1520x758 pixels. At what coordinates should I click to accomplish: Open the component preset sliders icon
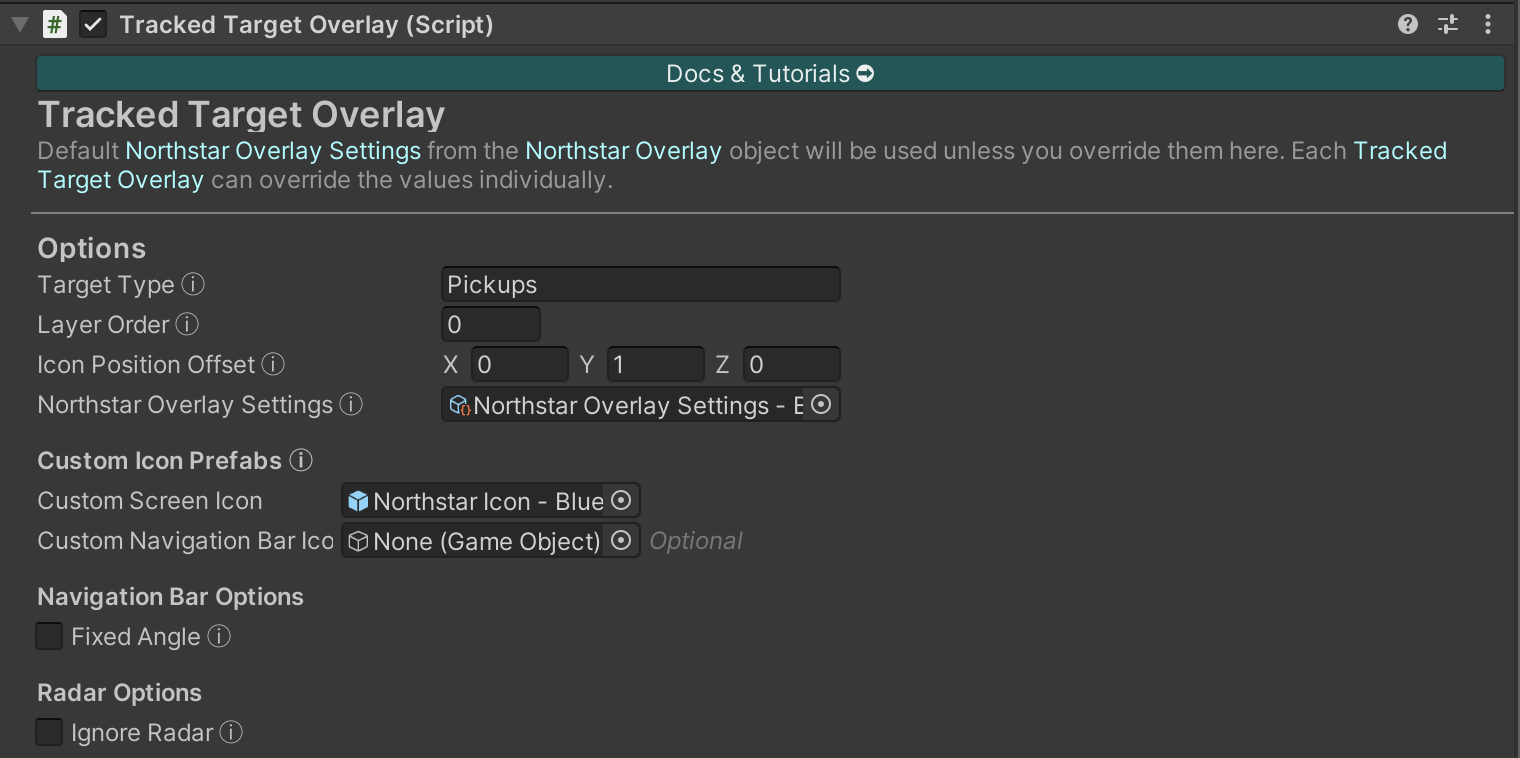[1448, 25]
